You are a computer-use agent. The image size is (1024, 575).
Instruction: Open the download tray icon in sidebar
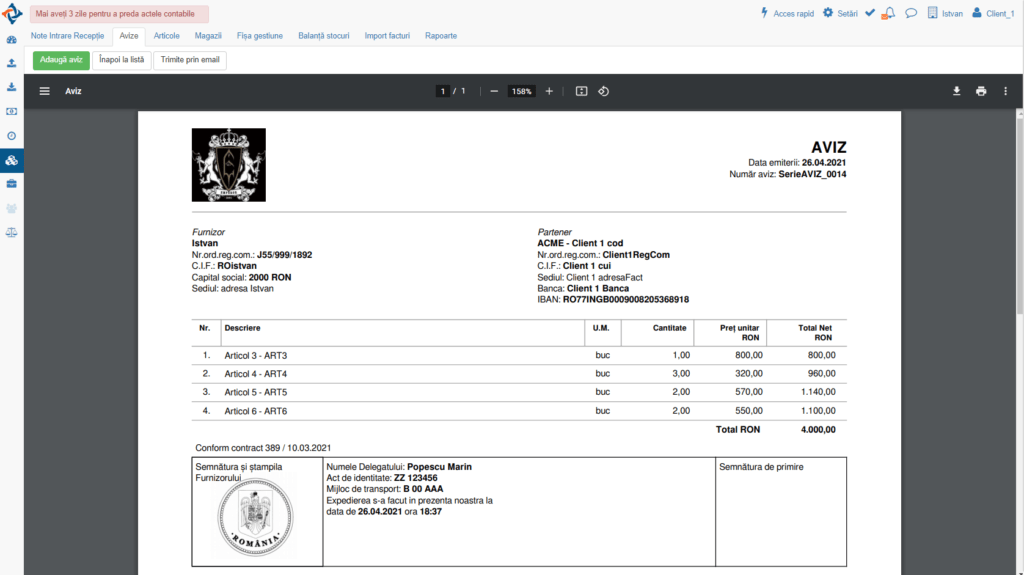[11, 87]
